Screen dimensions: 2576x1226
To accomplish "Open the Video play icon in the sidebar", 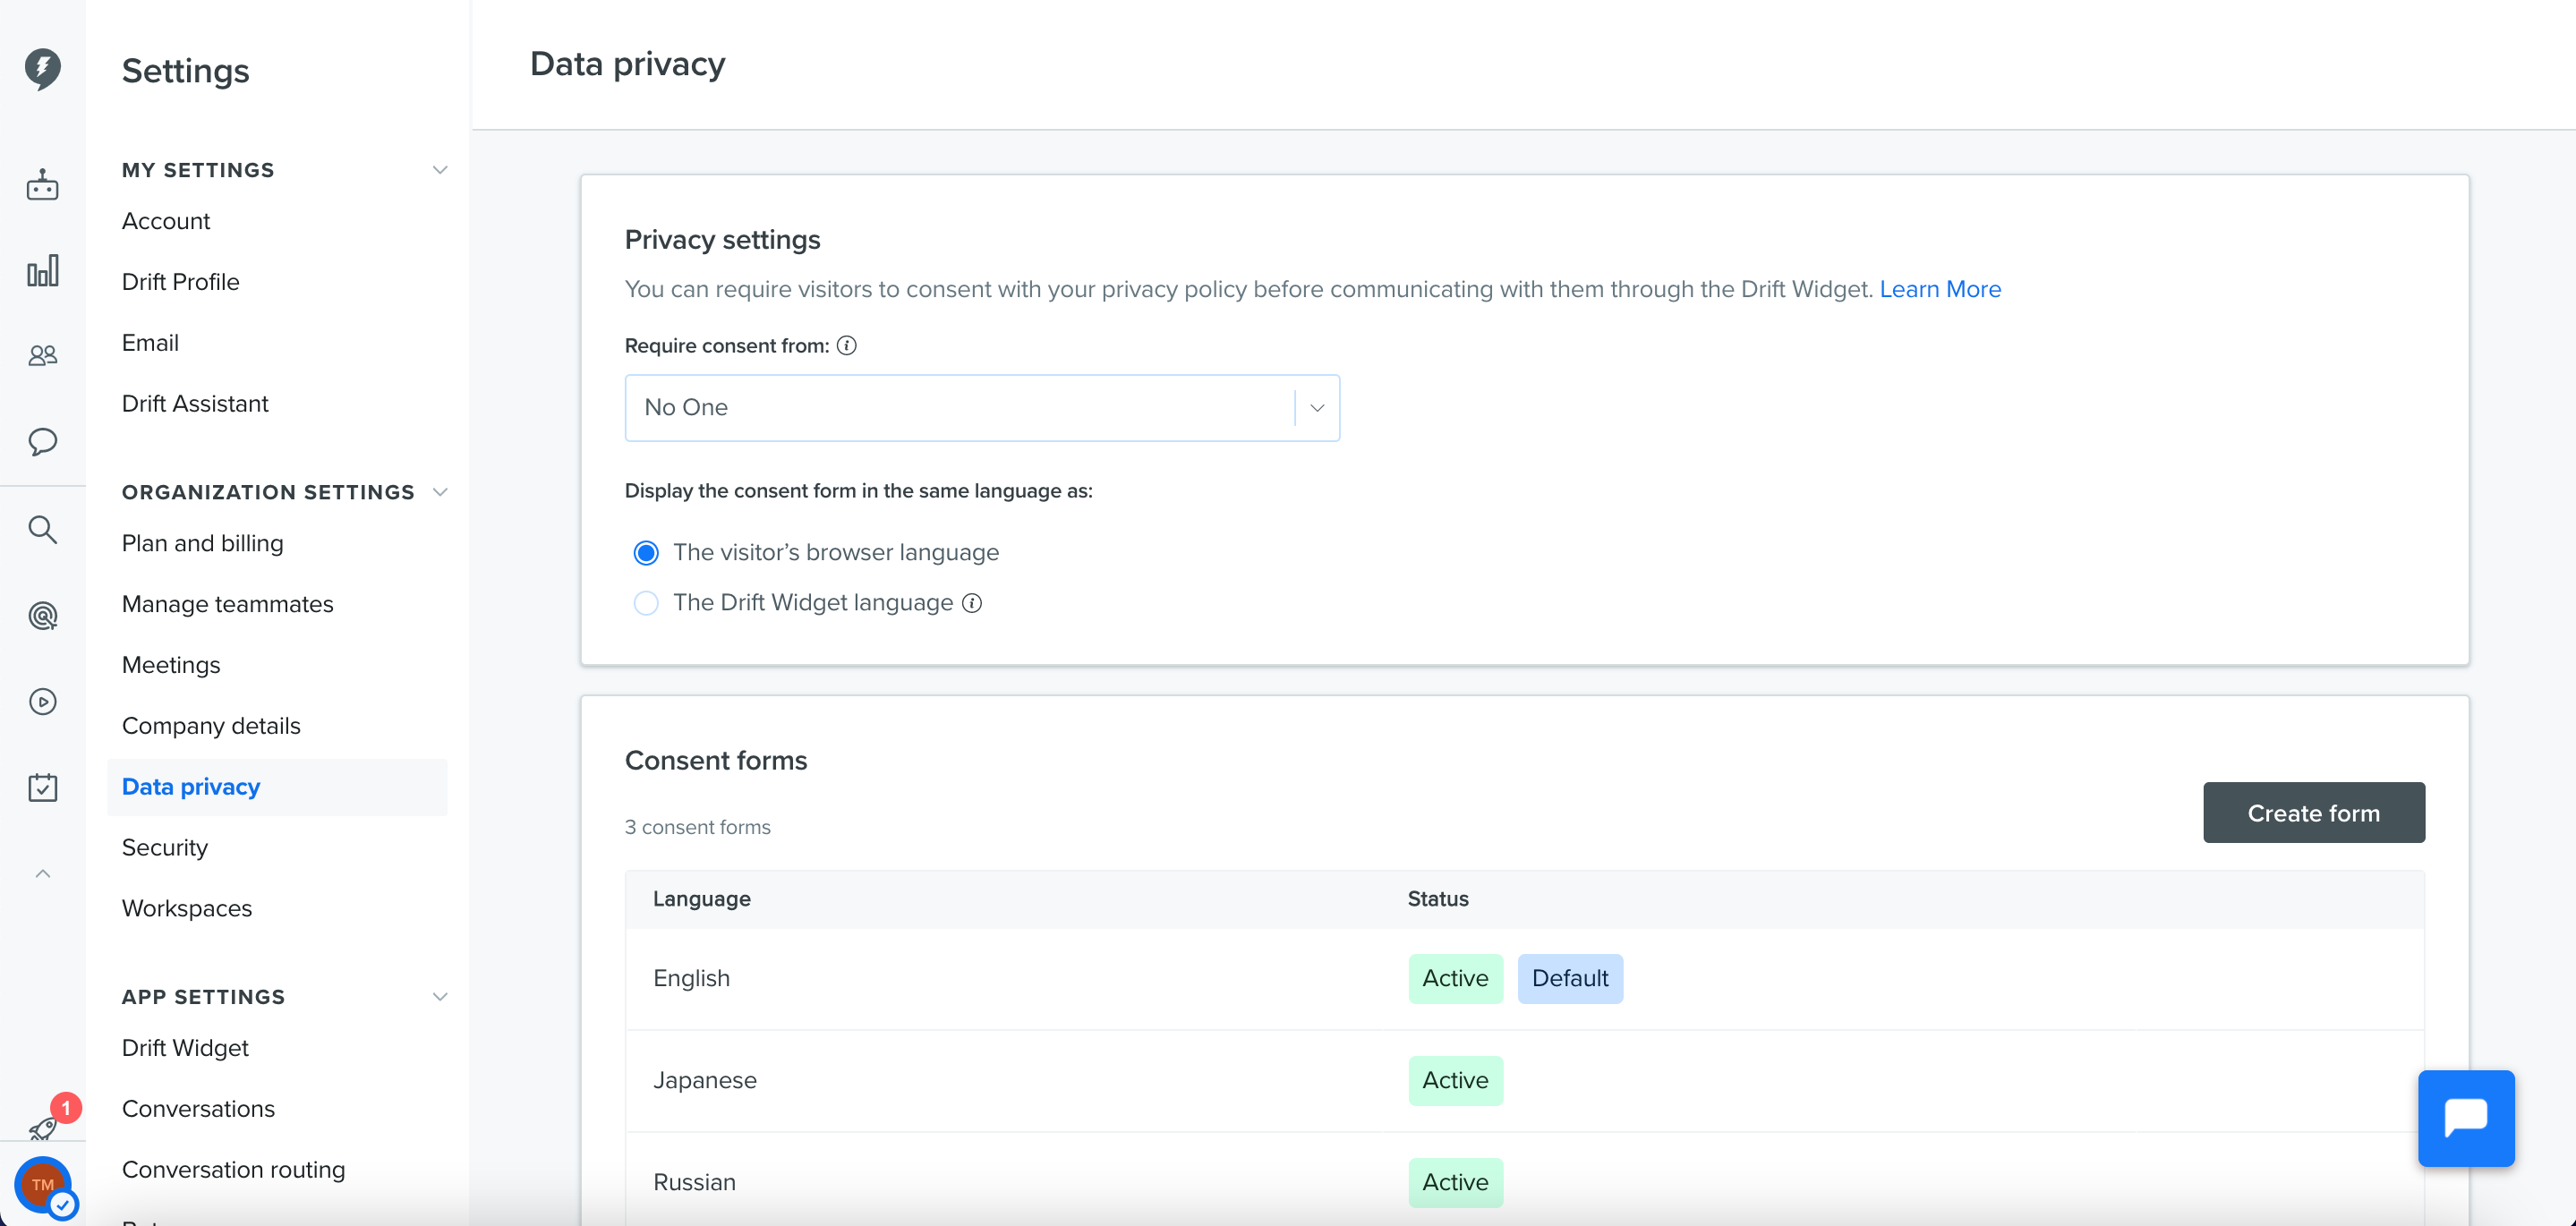I will coord(42,701).
